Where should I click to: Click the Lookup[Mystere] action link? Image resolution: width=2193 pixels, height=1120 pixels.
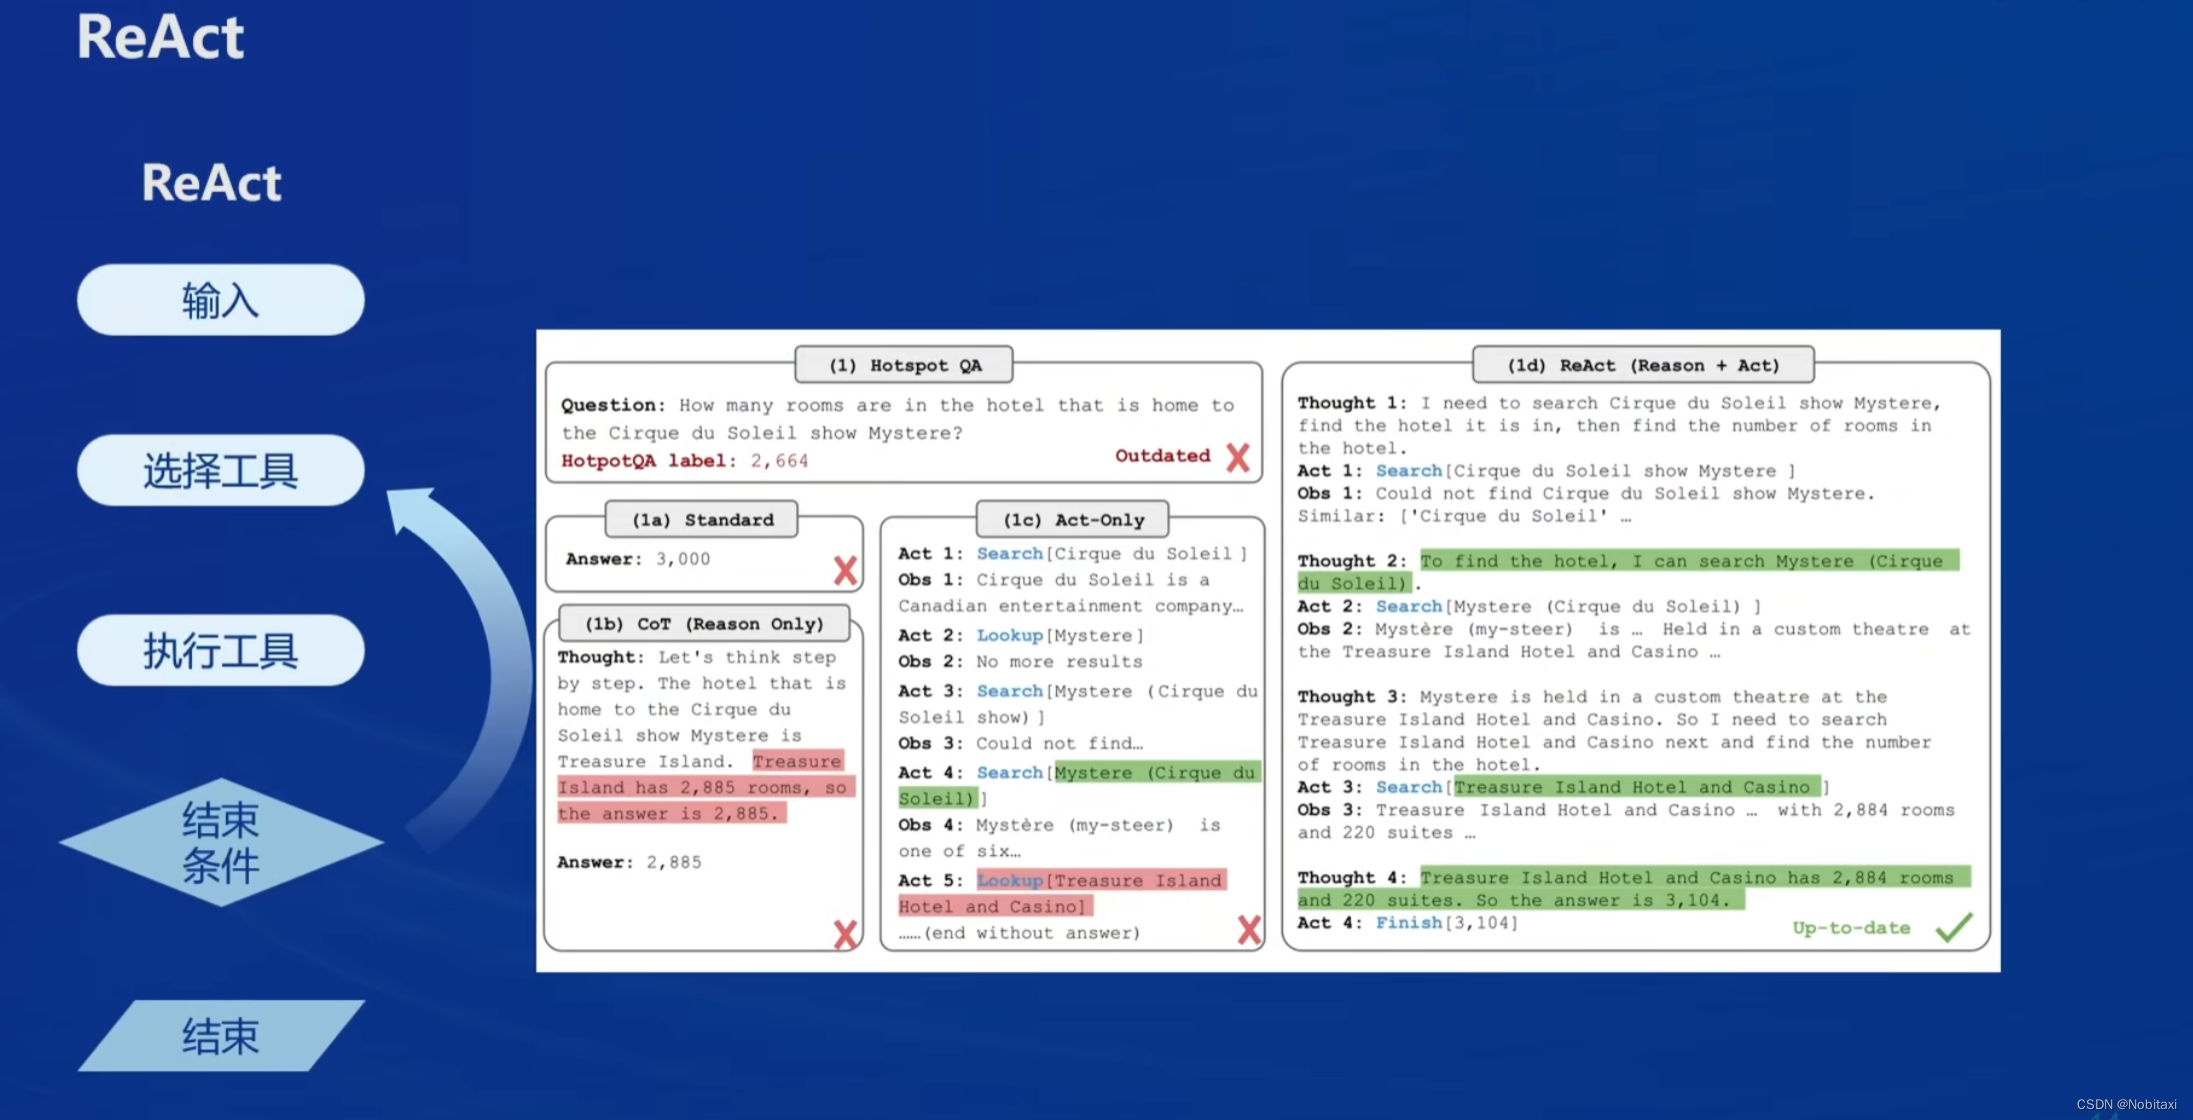[1009, 635]
